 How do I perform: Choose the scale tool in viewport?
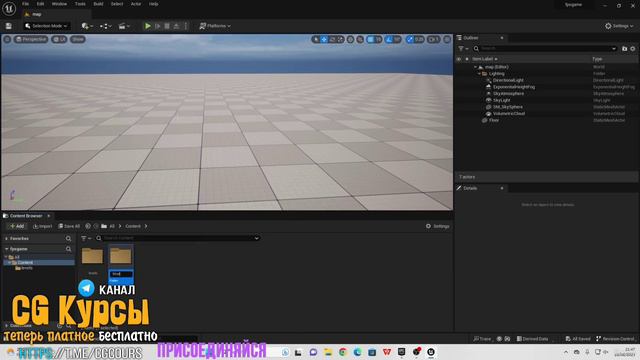tap(340, 39)
